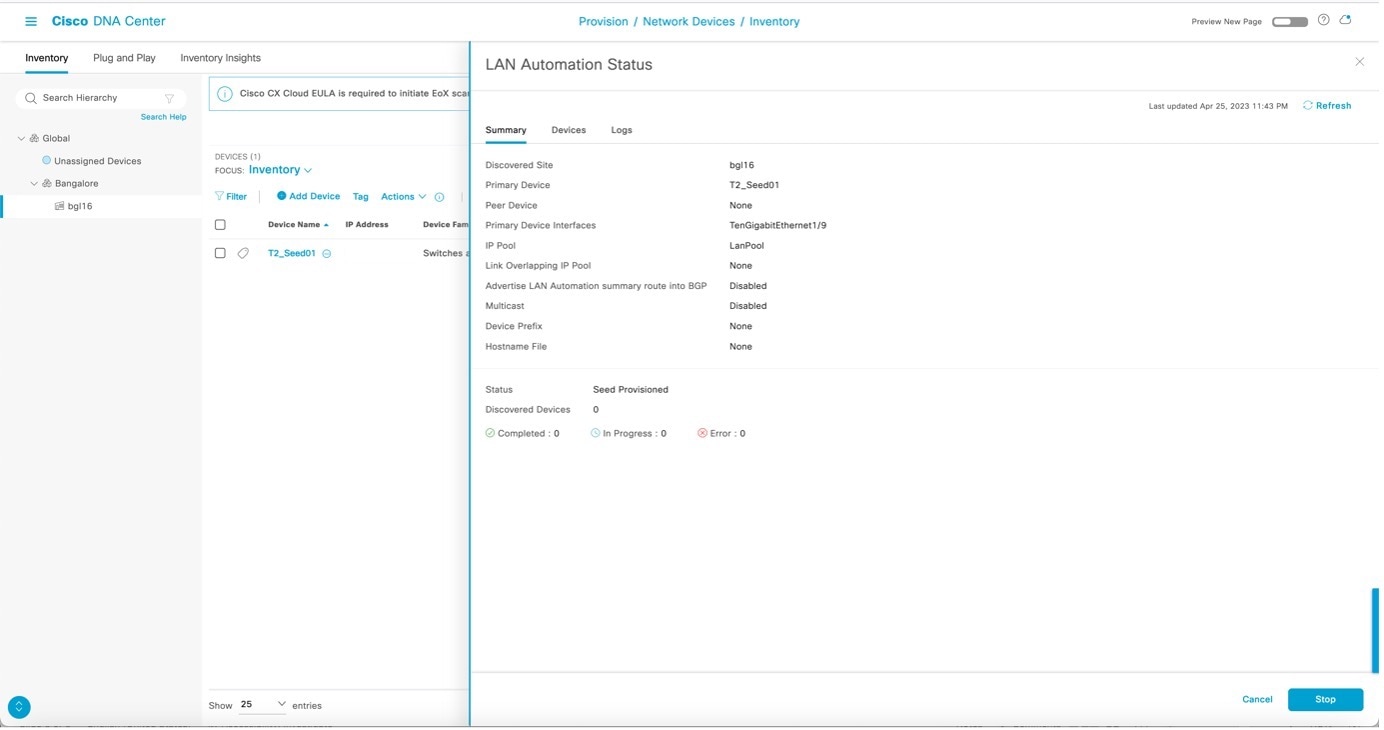1384x730 pixels.
Task: Click the TenGigabitEthernet1/9 interface value
Action: click(x=778, y=225)
